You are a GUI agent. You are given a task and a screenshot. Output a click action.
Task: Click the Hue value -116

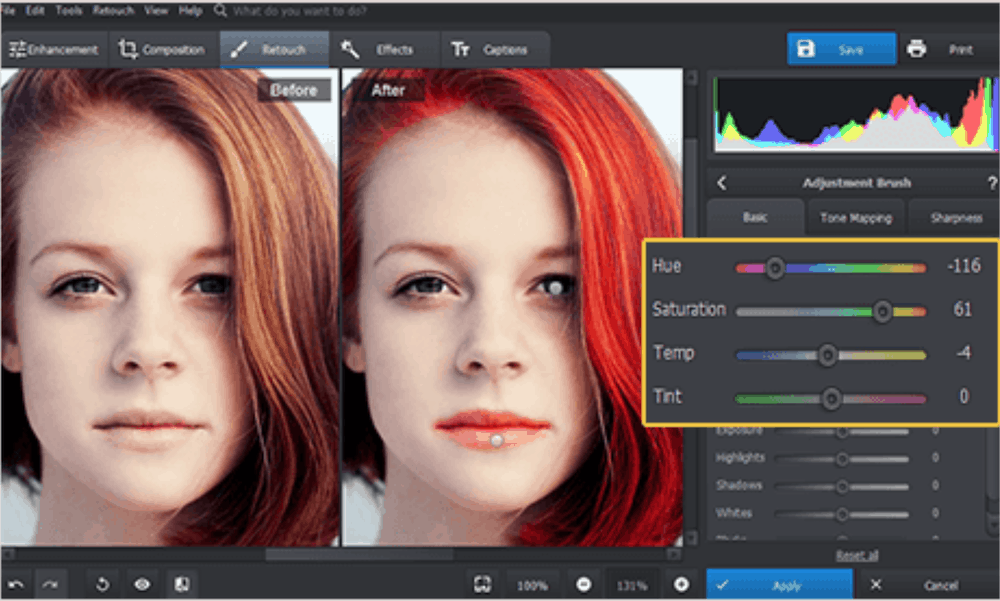click(964, 265)
